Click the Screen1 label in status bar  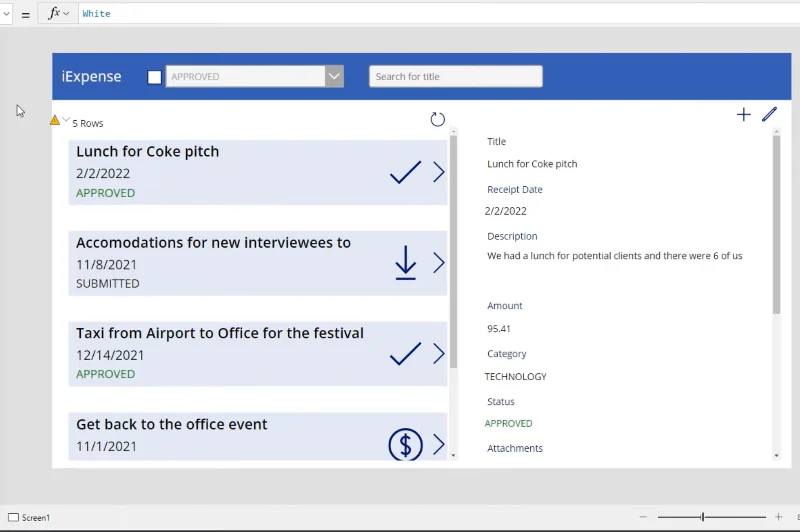[x=36, y=518]
